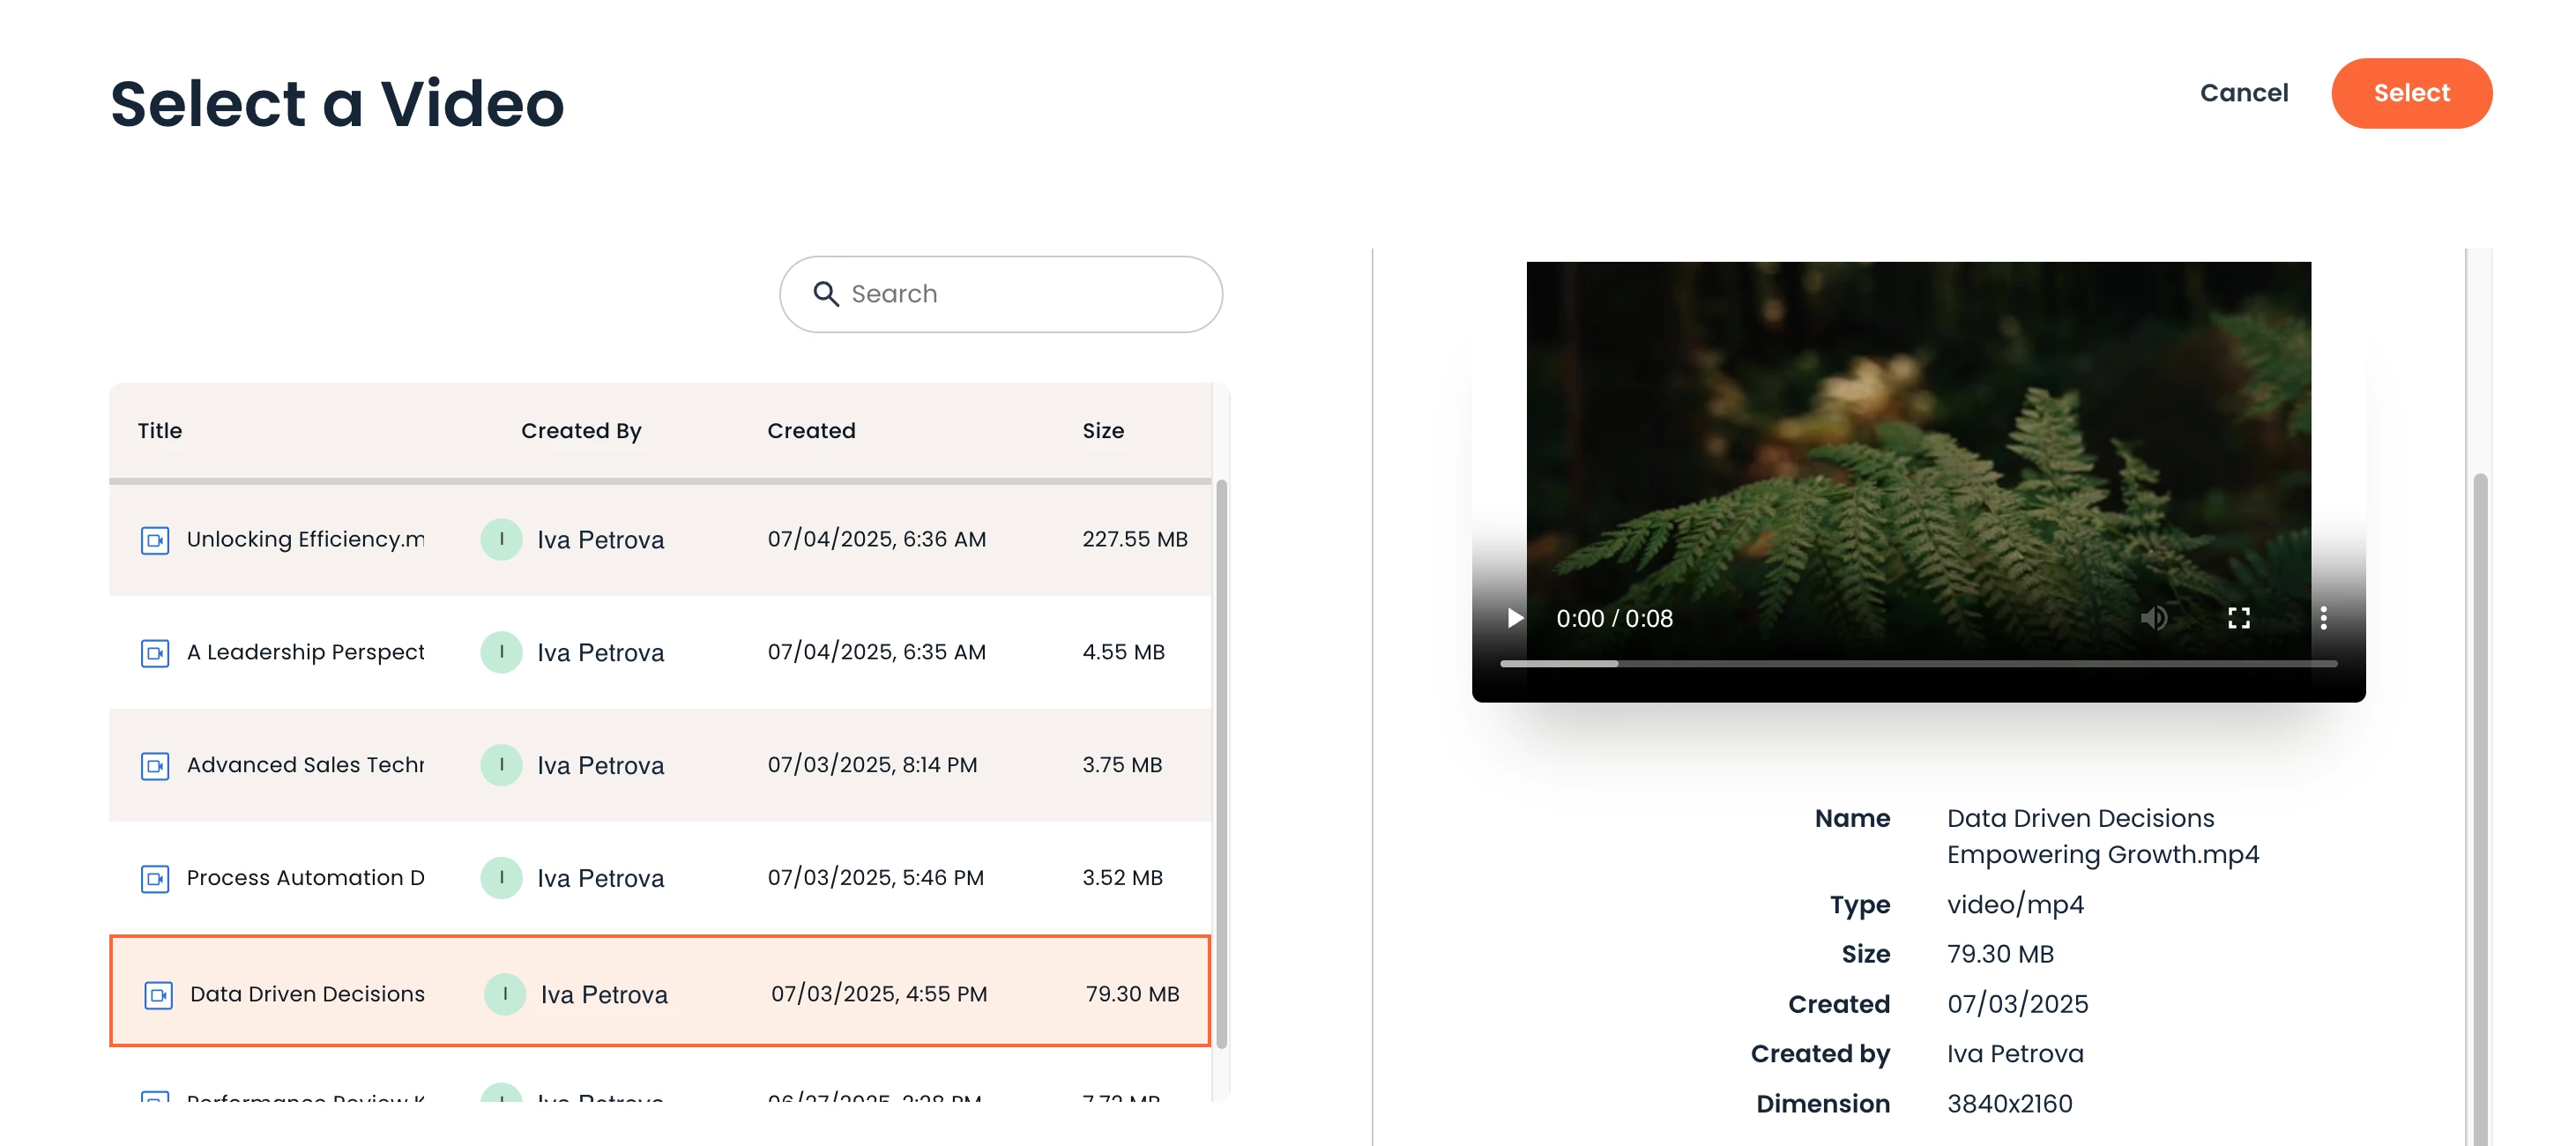Click Data Driven Decisions video icon
This screenshot has width=2576, height=1146.
click(x=158, y=995)
